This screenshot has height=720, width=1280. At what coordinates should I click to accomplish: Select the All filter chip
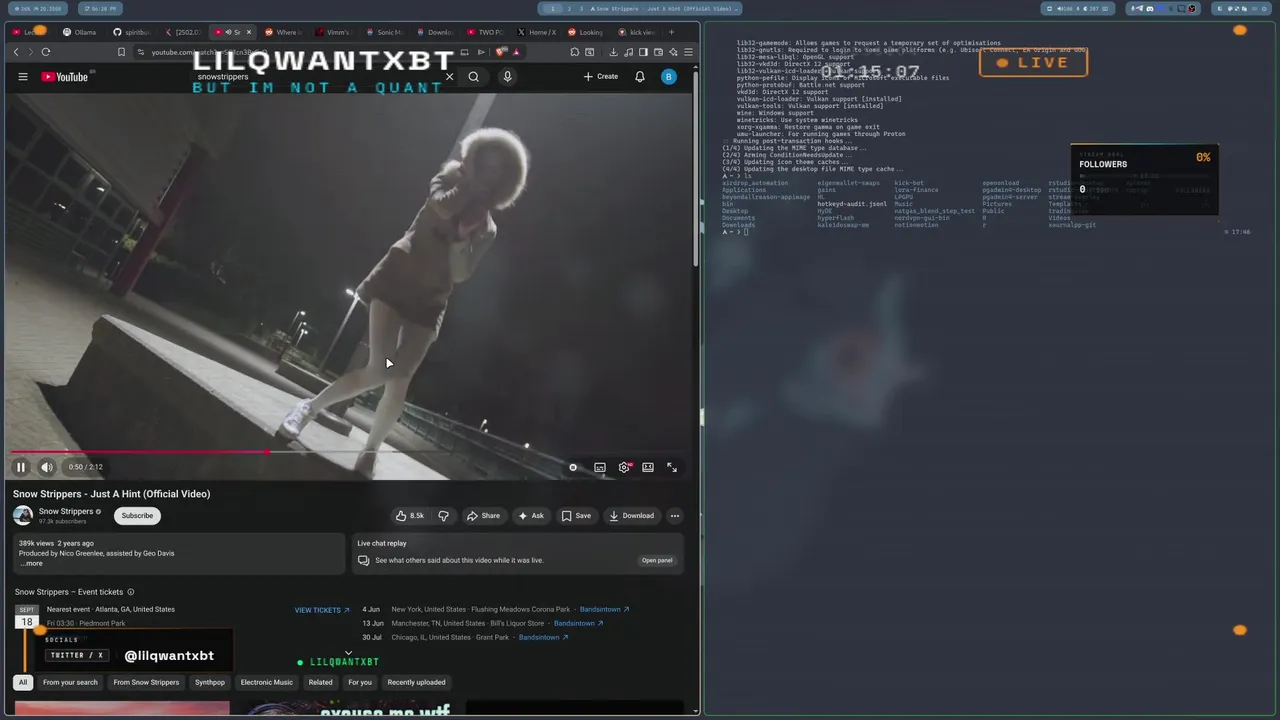tap(22, 682)
